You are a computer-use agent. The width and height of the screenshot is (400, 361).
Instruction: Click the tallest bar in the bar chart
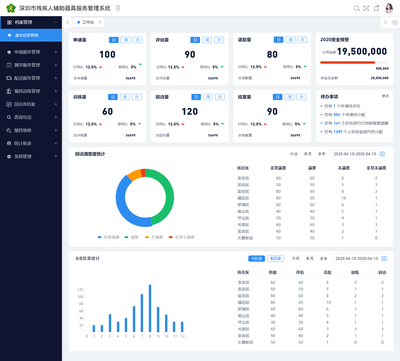tap(150, 308)
